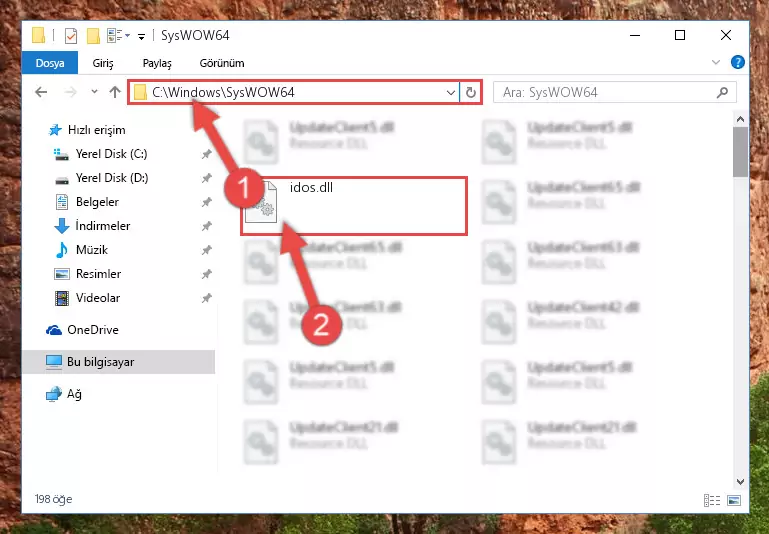Select Bu bilgisayar in the navigation pane
The height and width of the screenshot is (534, 769).
[x=118, y=362]
